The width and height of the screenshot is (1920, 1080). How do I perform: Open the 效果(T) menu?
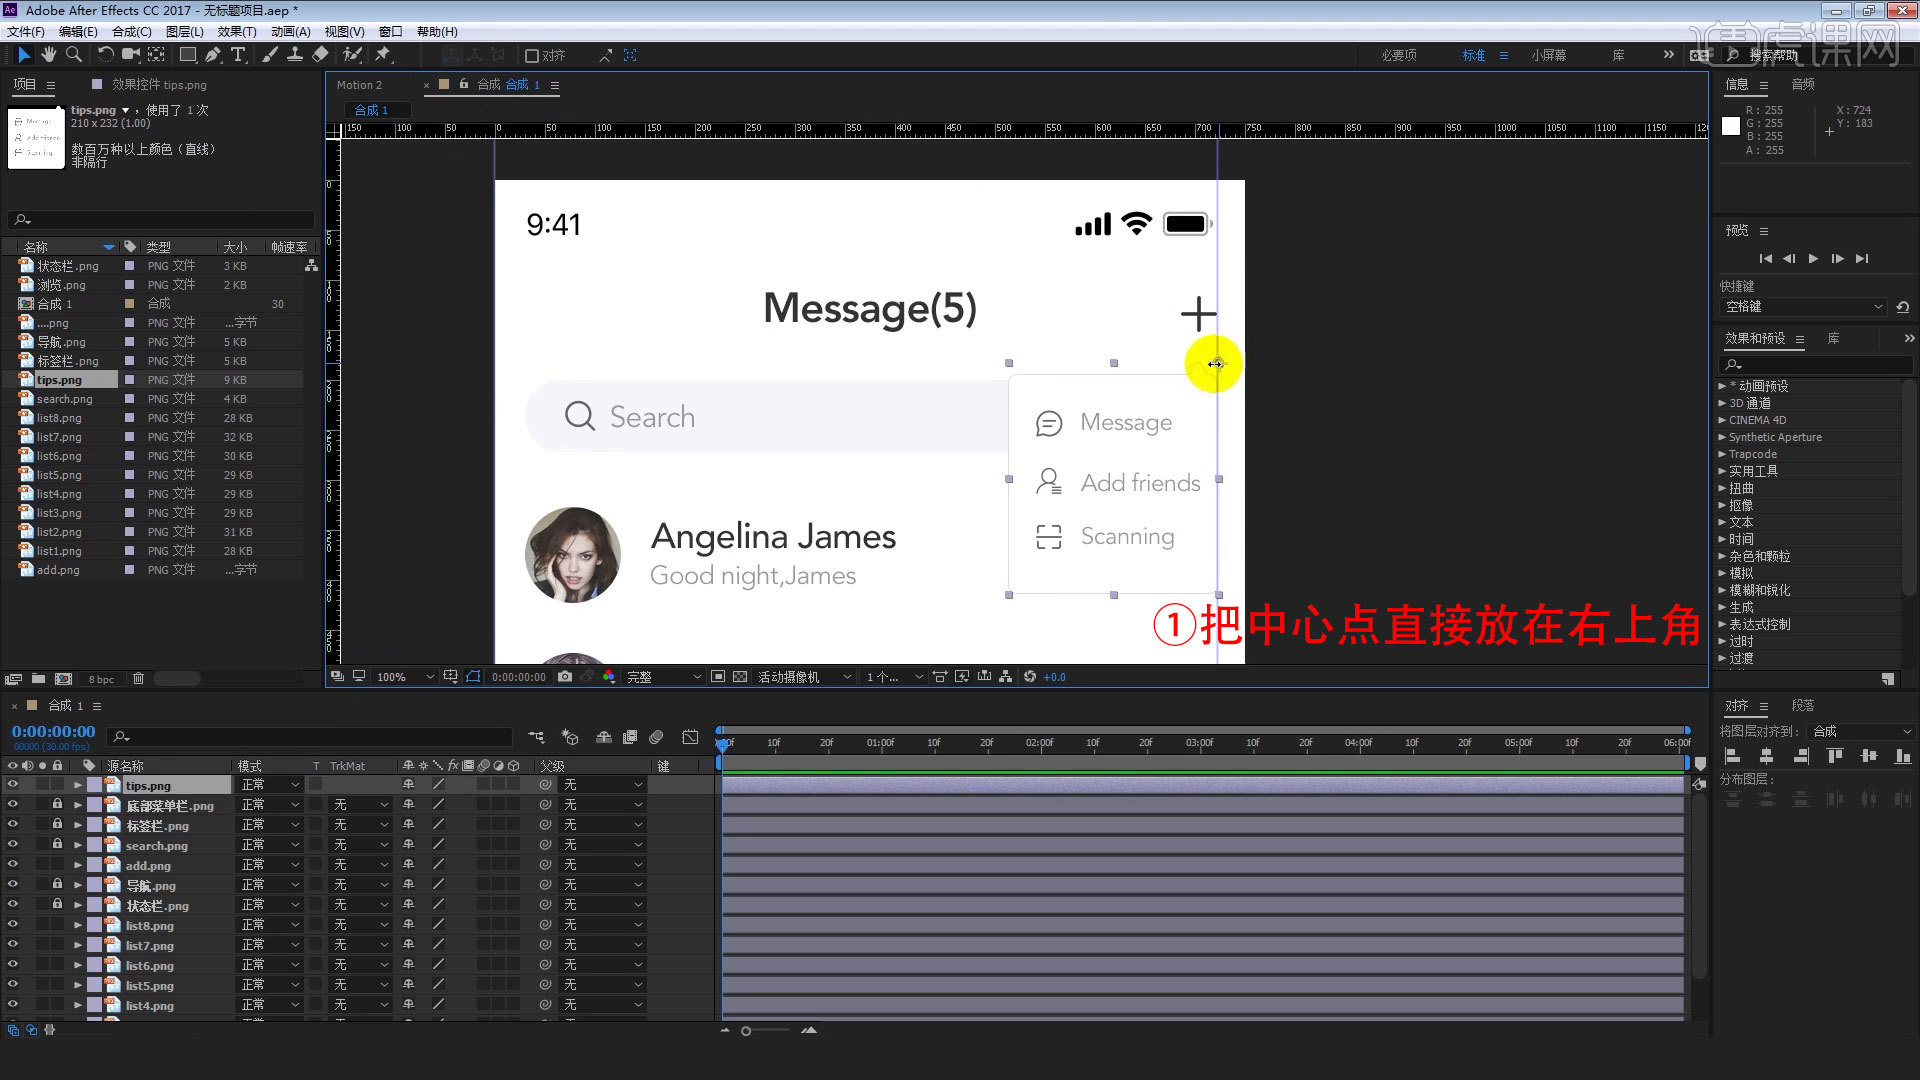coord(237,31)
